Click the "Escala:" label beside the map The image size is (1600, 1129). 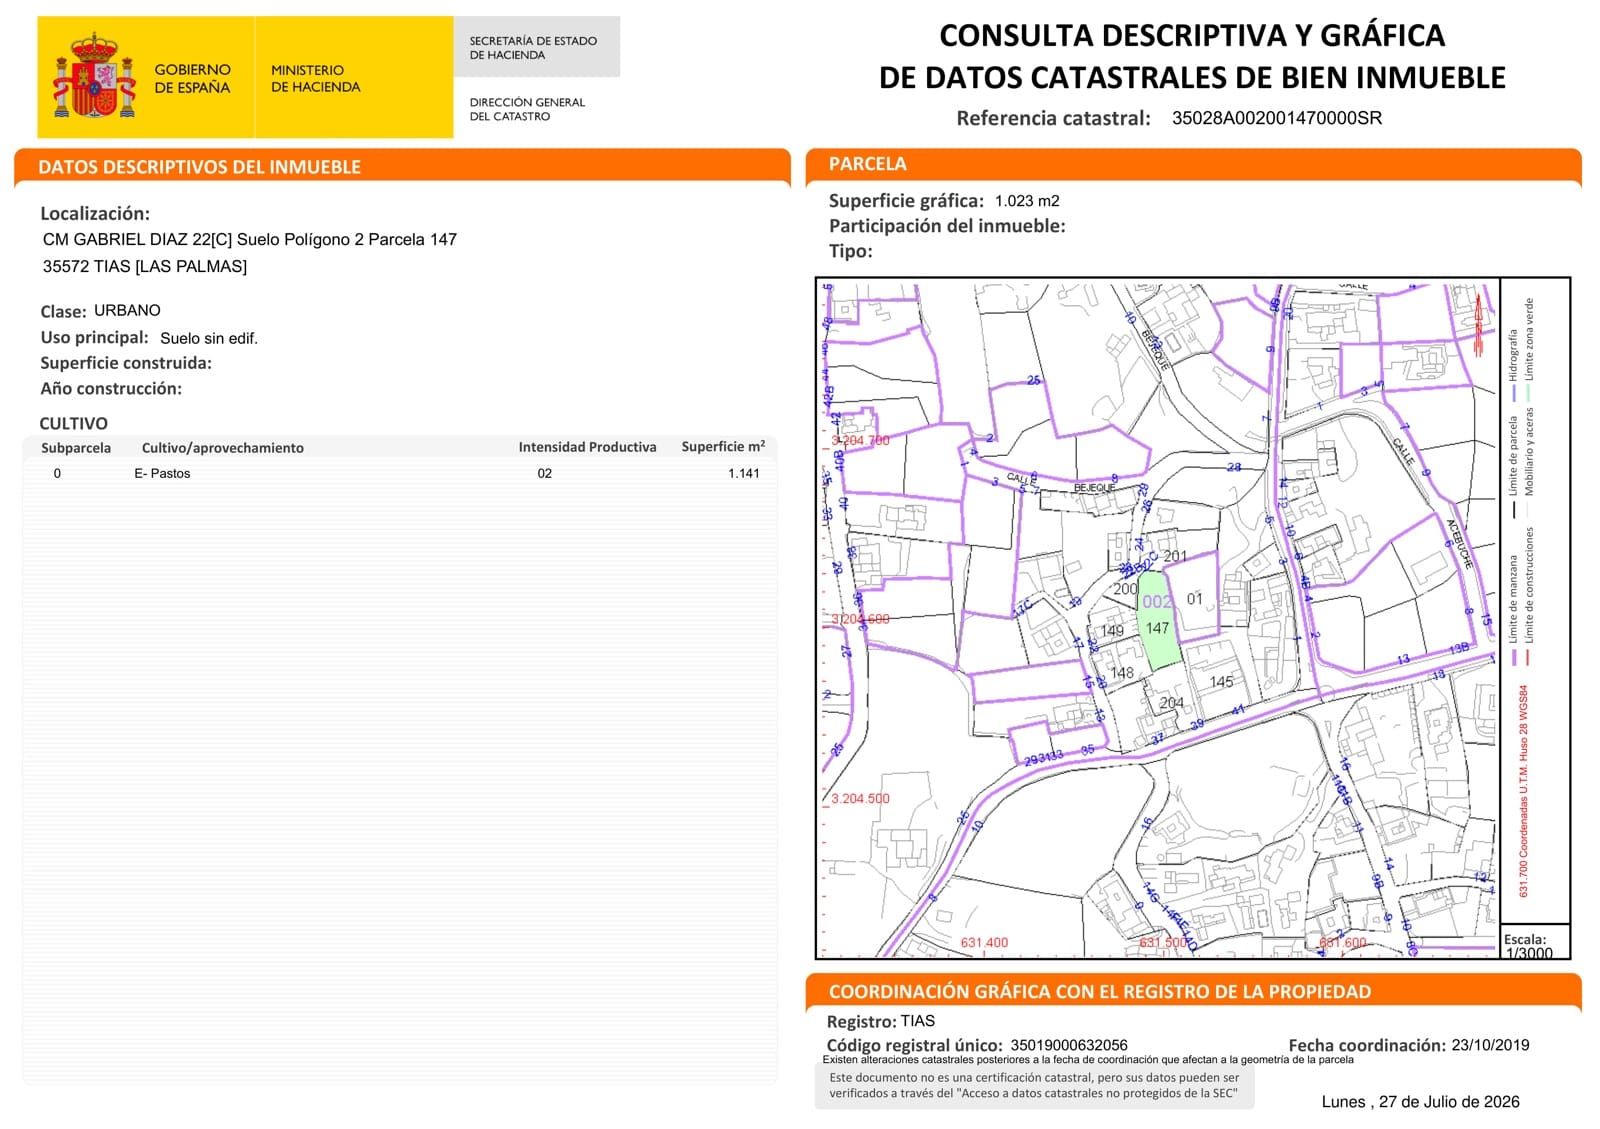[1525, 939]
